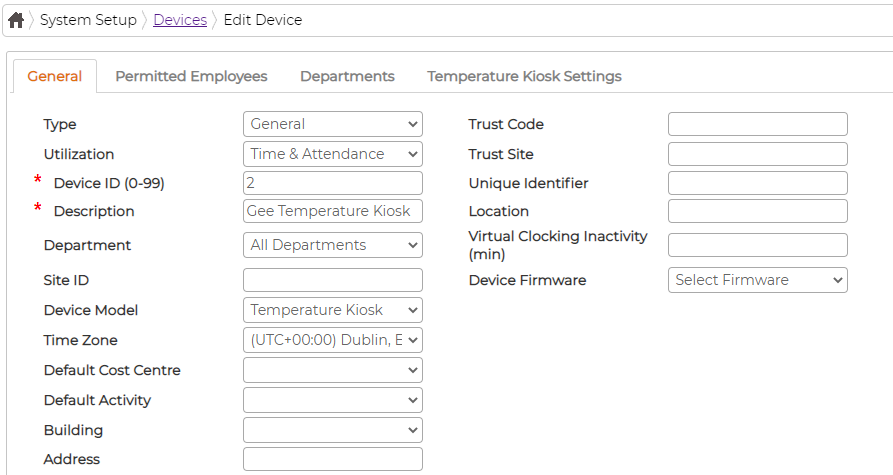
Task: Expand the Type dropdown
Action: coord(333,124)
